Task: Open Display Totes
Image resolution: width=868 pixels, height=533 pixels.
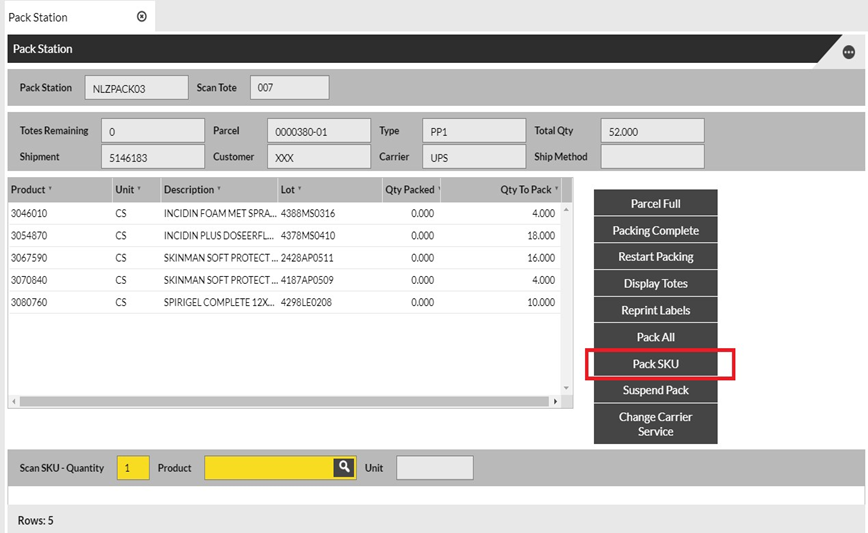Action: [x=655, y=284]
